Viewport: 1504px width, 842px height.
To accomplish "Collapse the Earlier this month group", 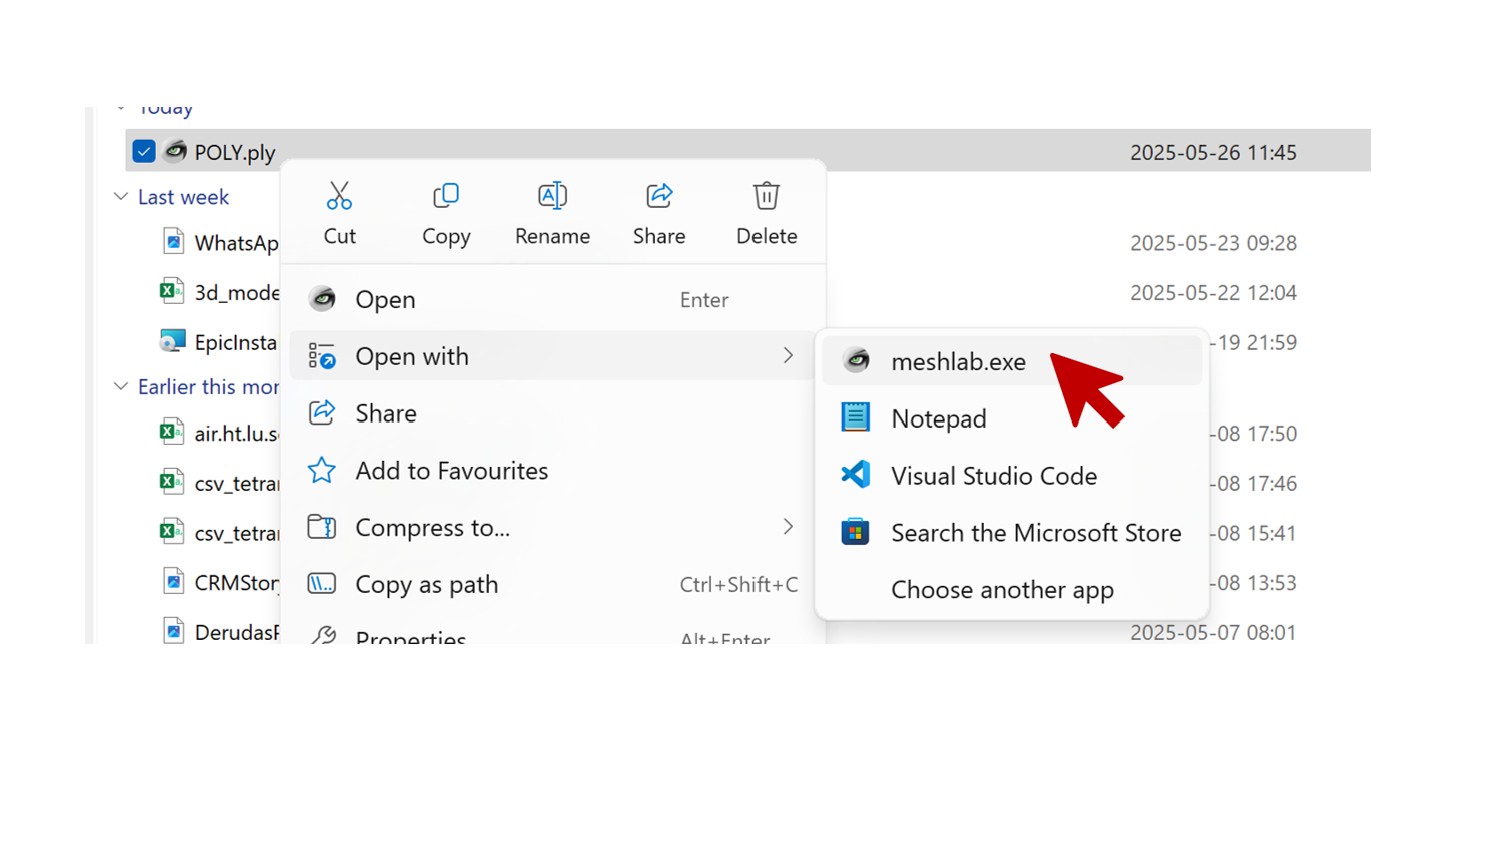I will tap(121, 387).
